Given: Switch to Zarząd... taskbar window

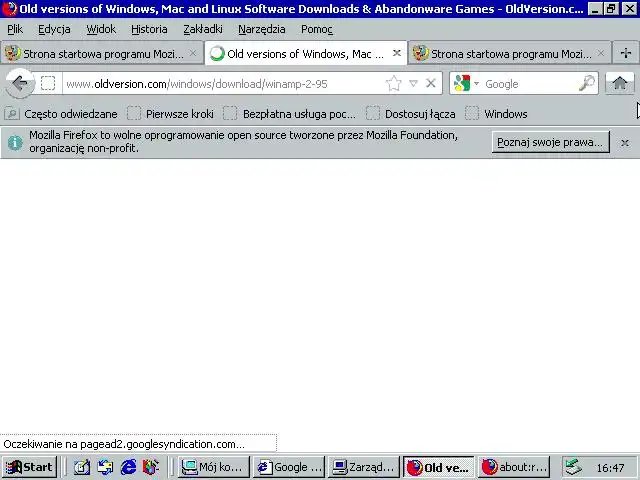Looking at the screenshot, I should [364, 467].
